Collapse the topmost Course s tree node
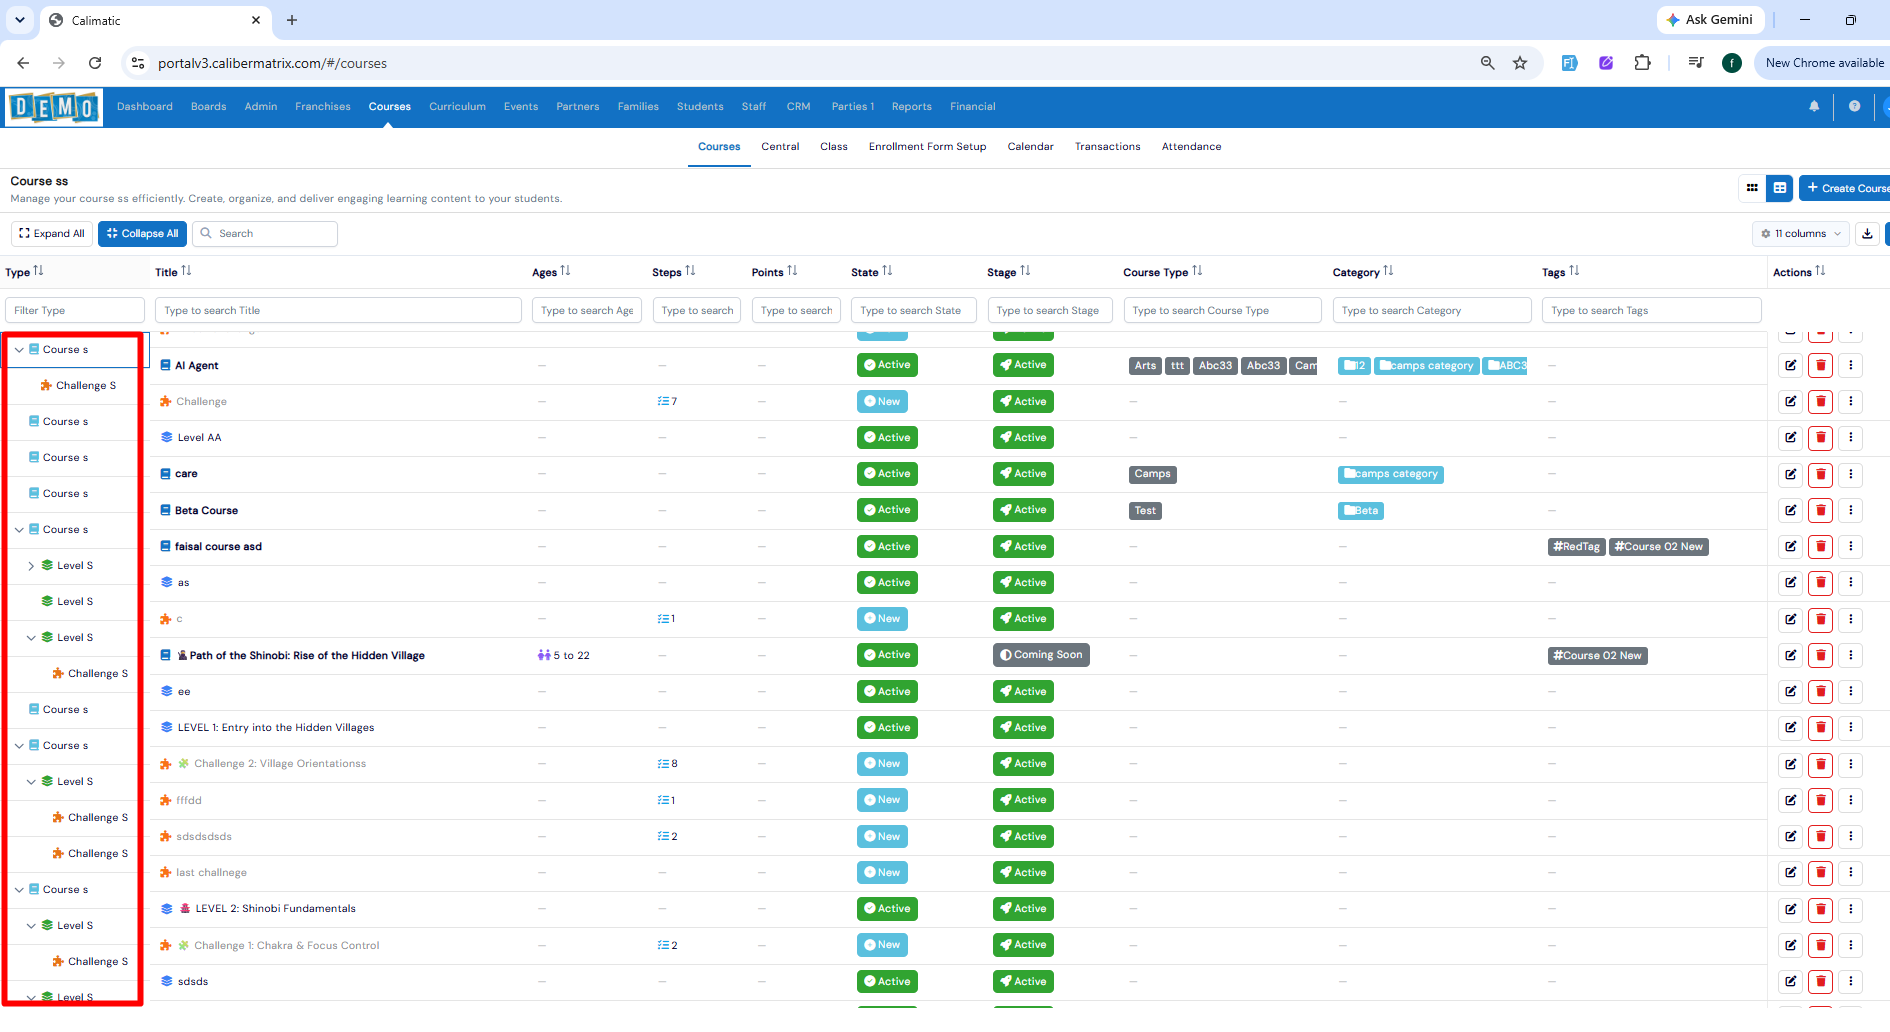 click(x=19, y=350)
